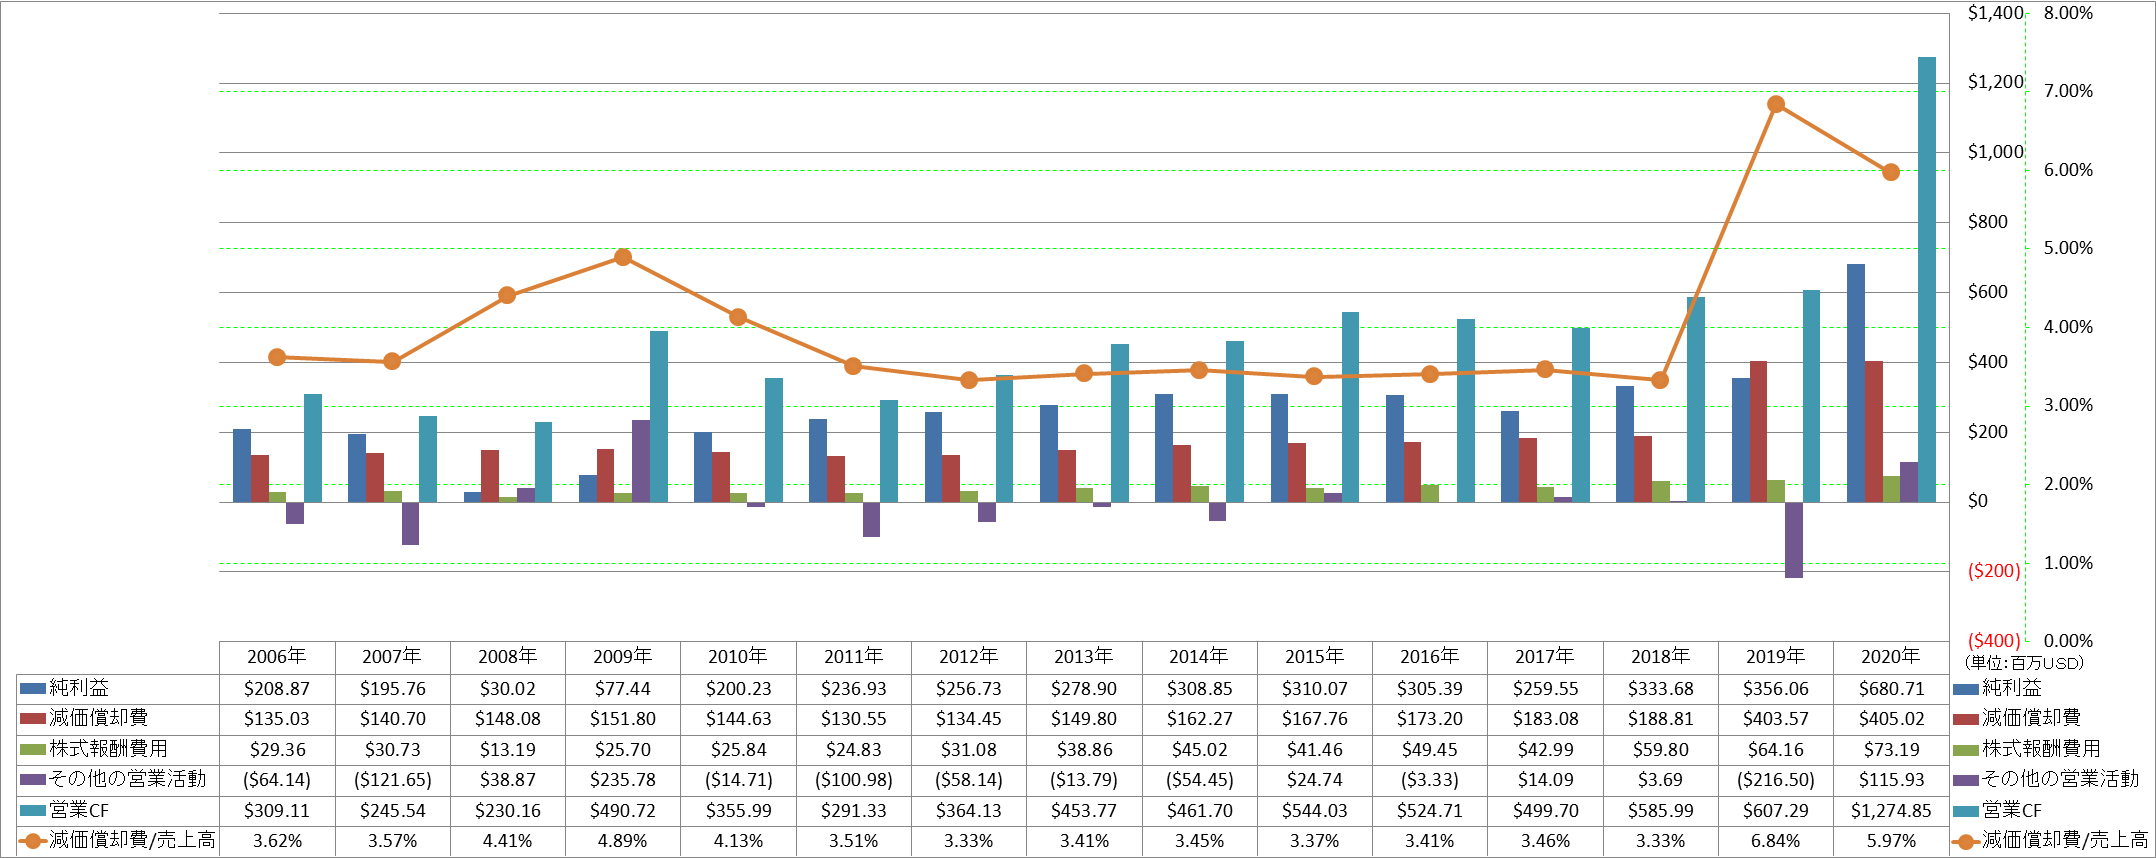Click the left 減価償却費 legend swatch
This screenshot has width=2156, height=858.
32,718
